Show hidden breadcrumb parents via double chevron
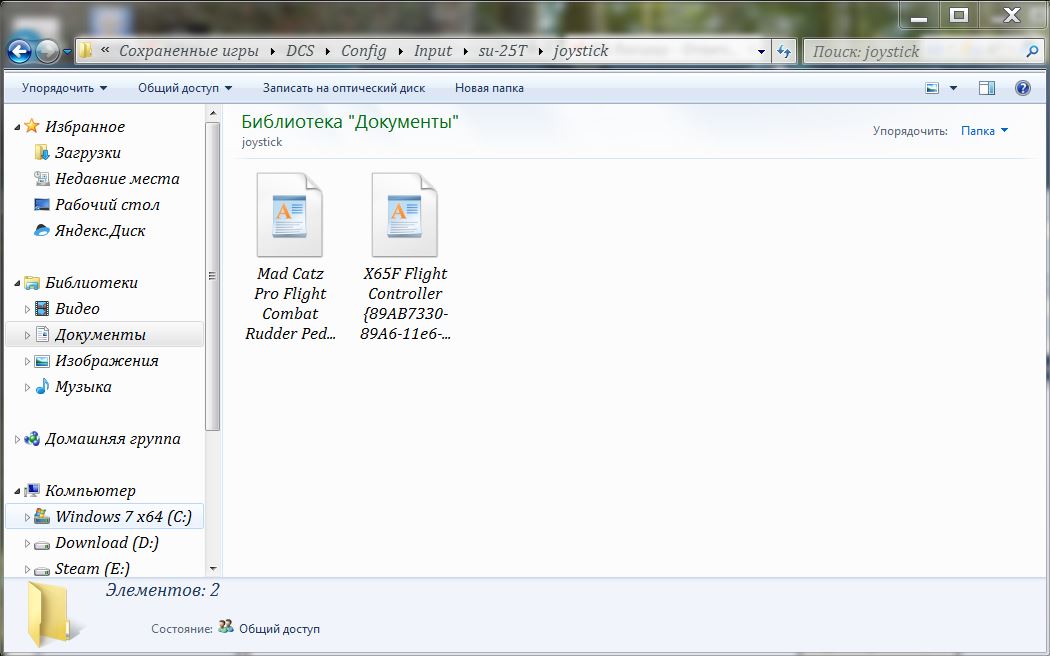 (105, 51)
